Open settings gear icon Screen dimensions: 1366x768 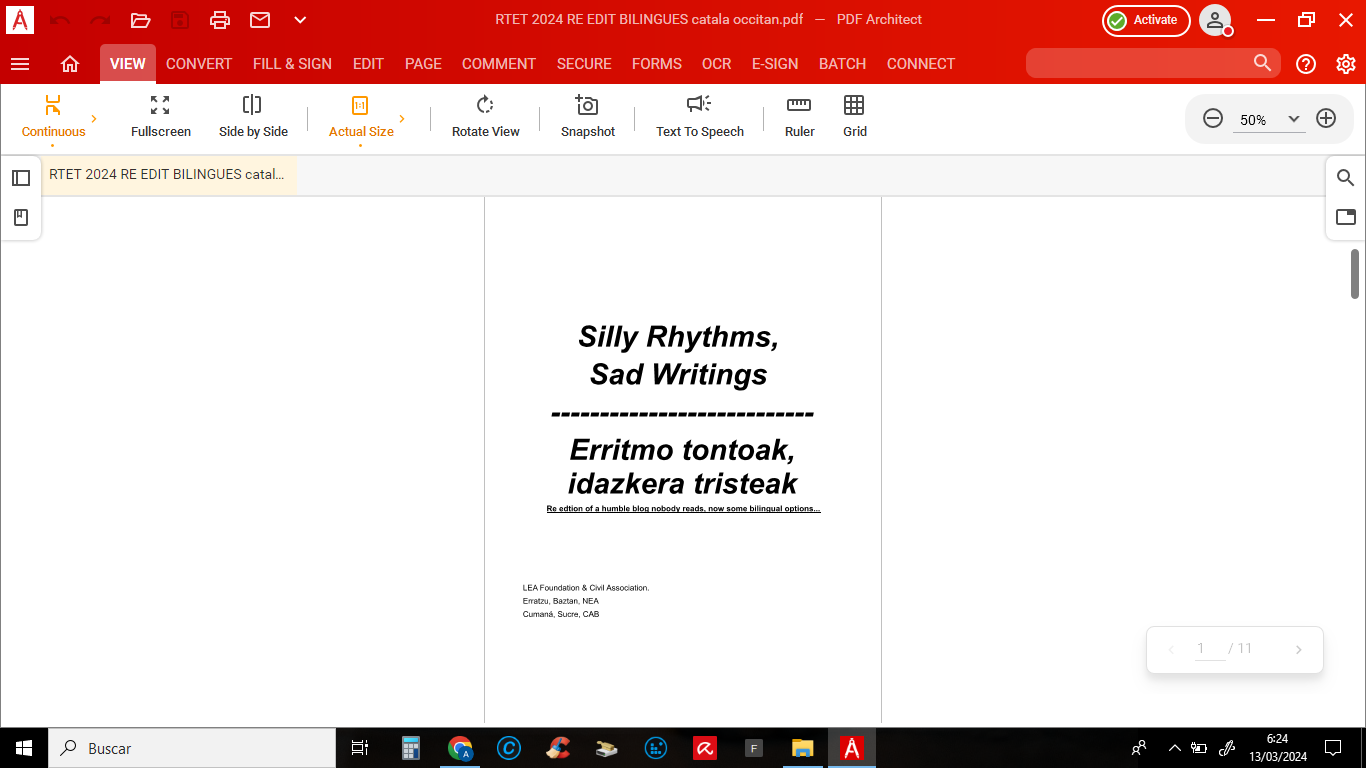pos(1346,64)
